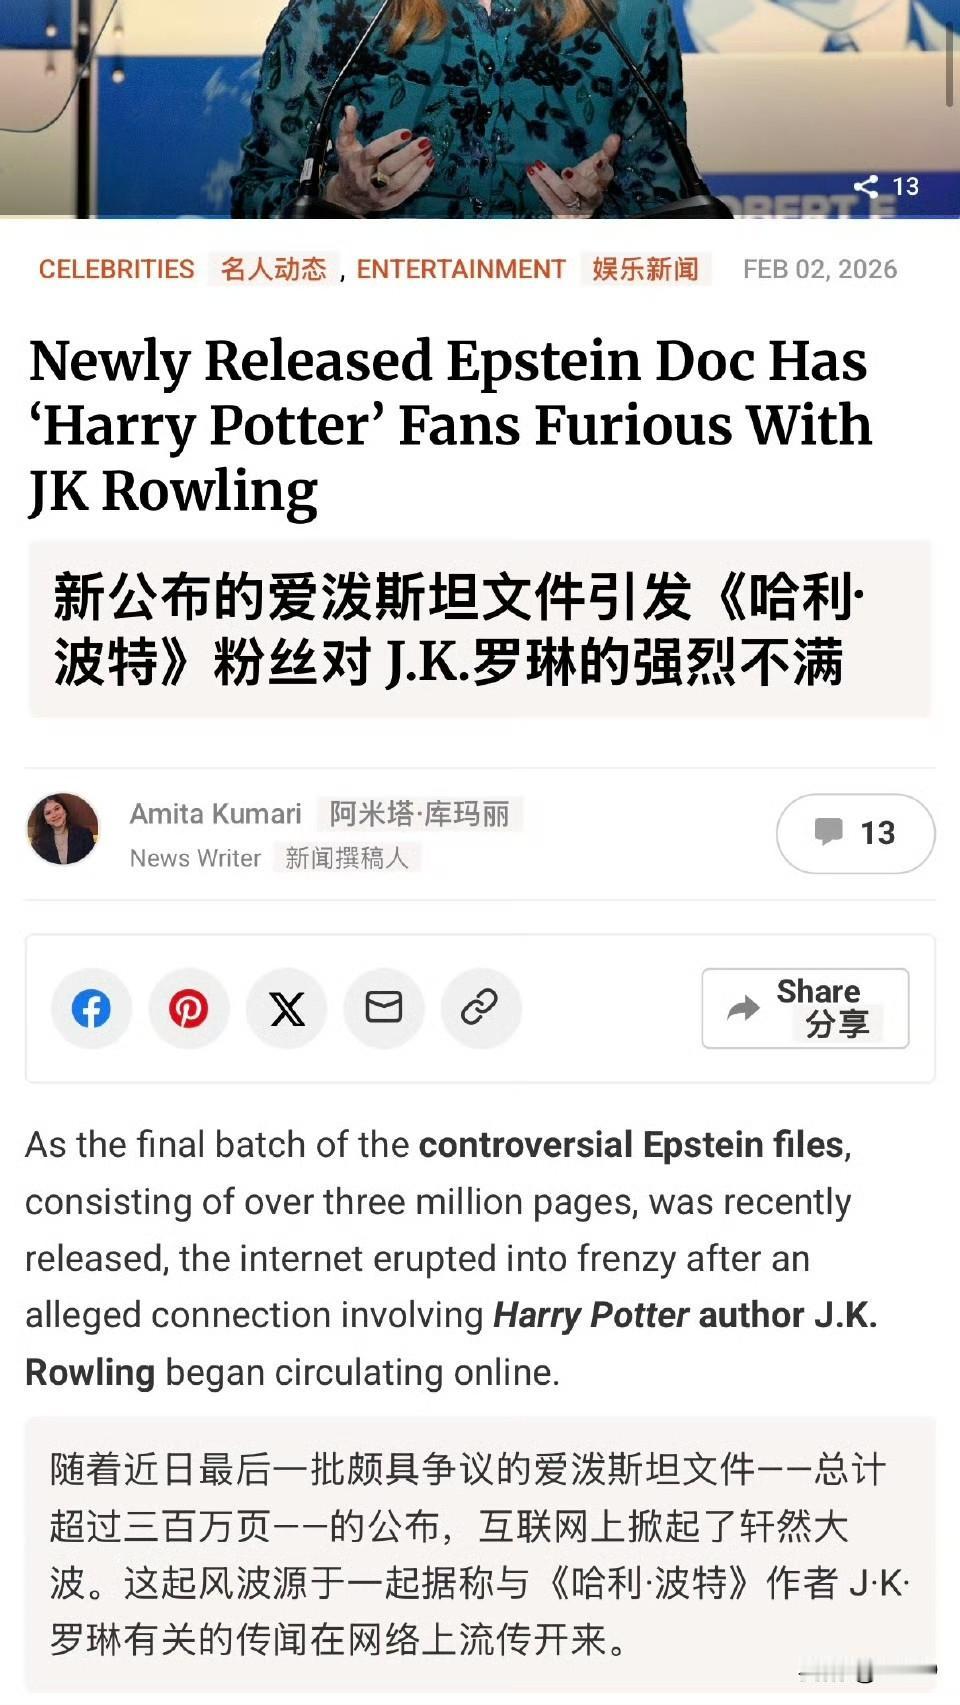Click the FEB 02, 2026 date
The width and height of the screenshot is (960, 1705).
[x=820, y=269]
